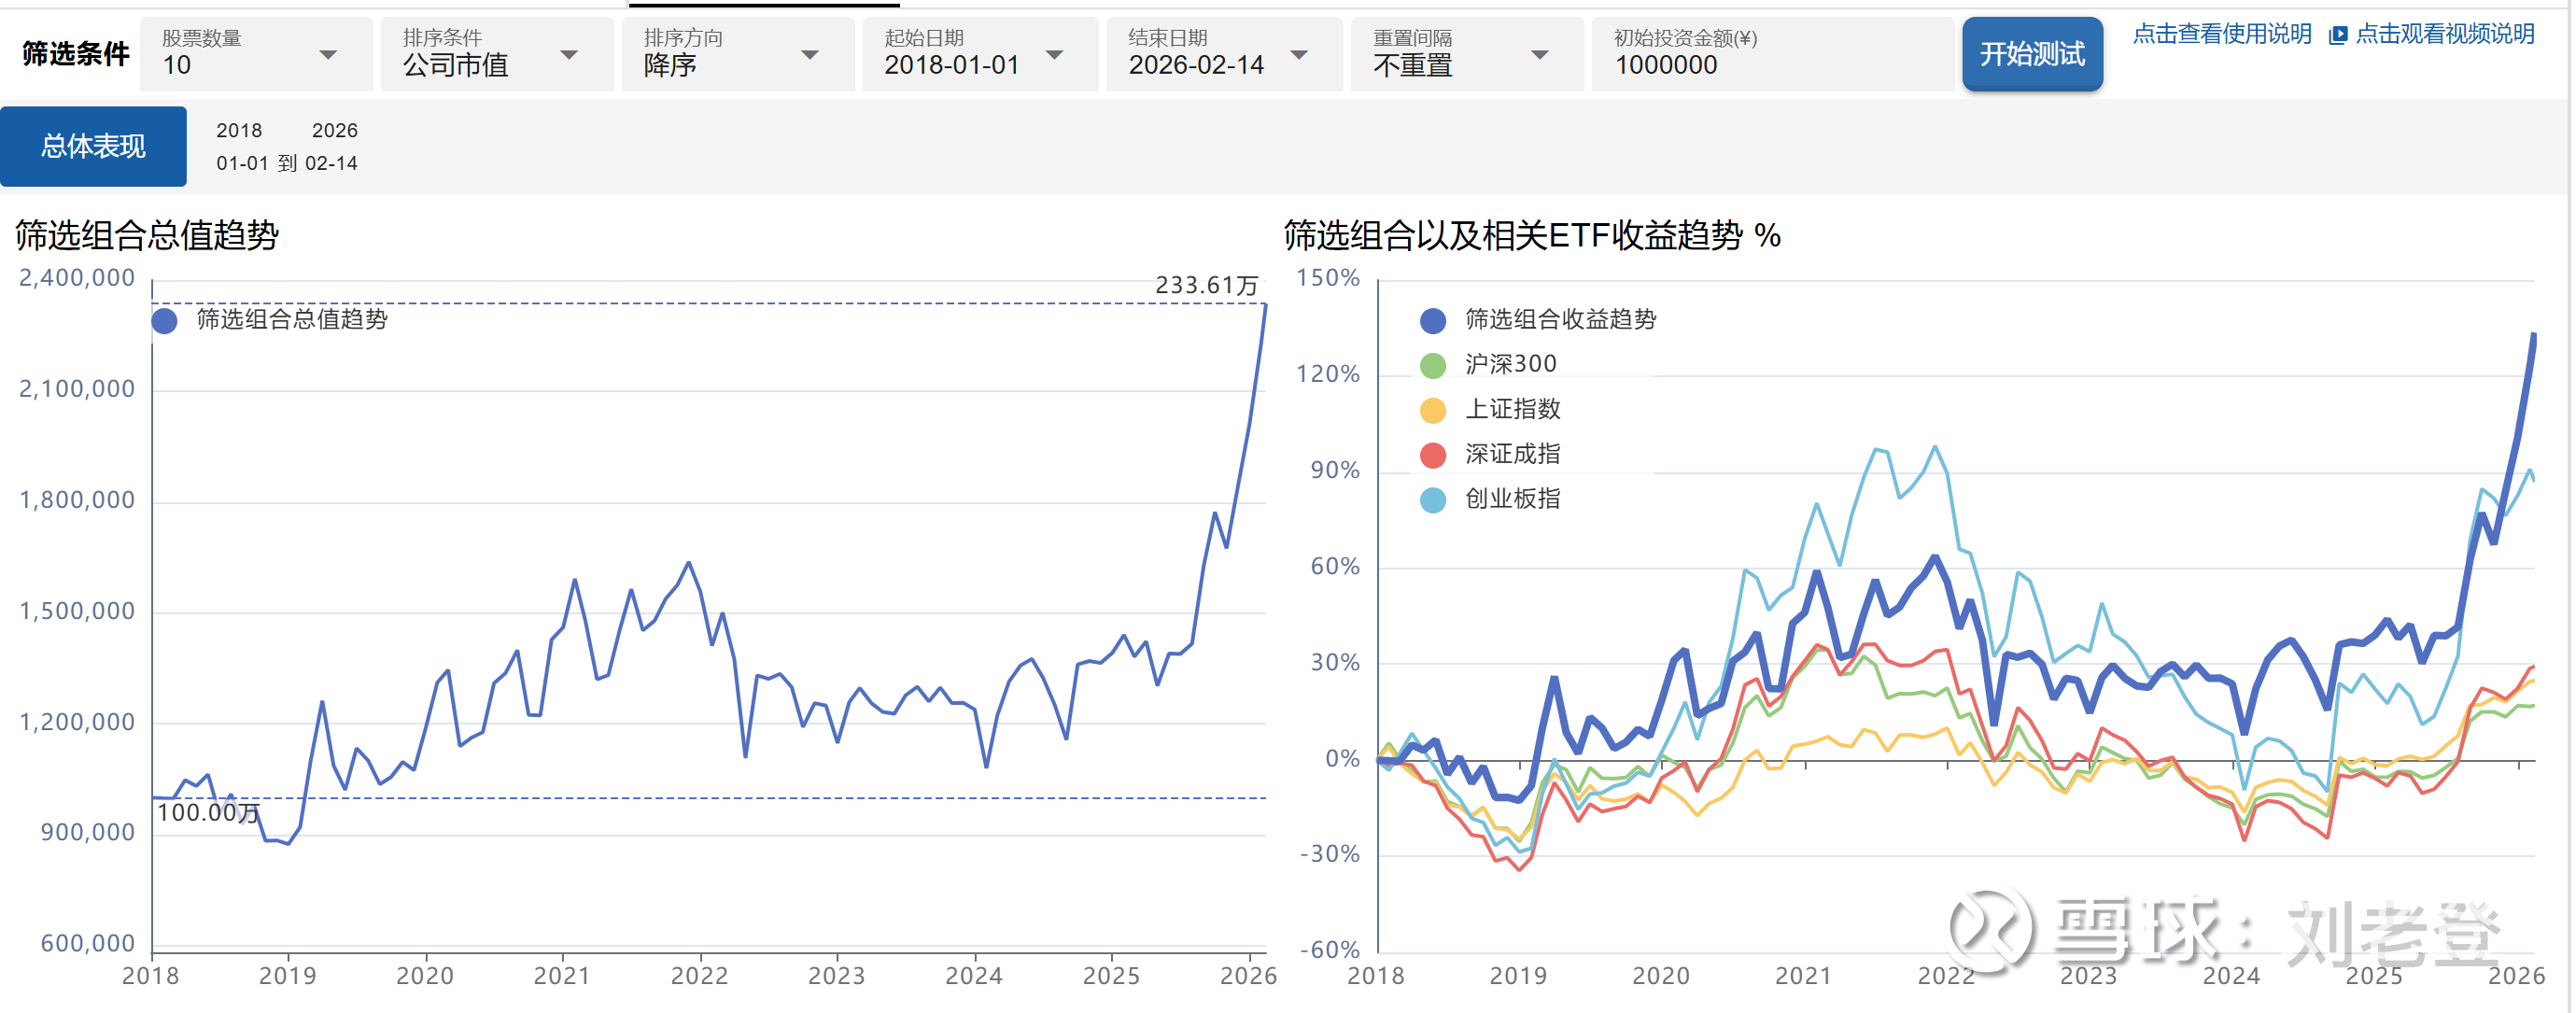Image resolution: width=2576 pixels, height=1013 pixels.
Task: Click the green 沪深300 legend dot
Action: (1435, 366)
